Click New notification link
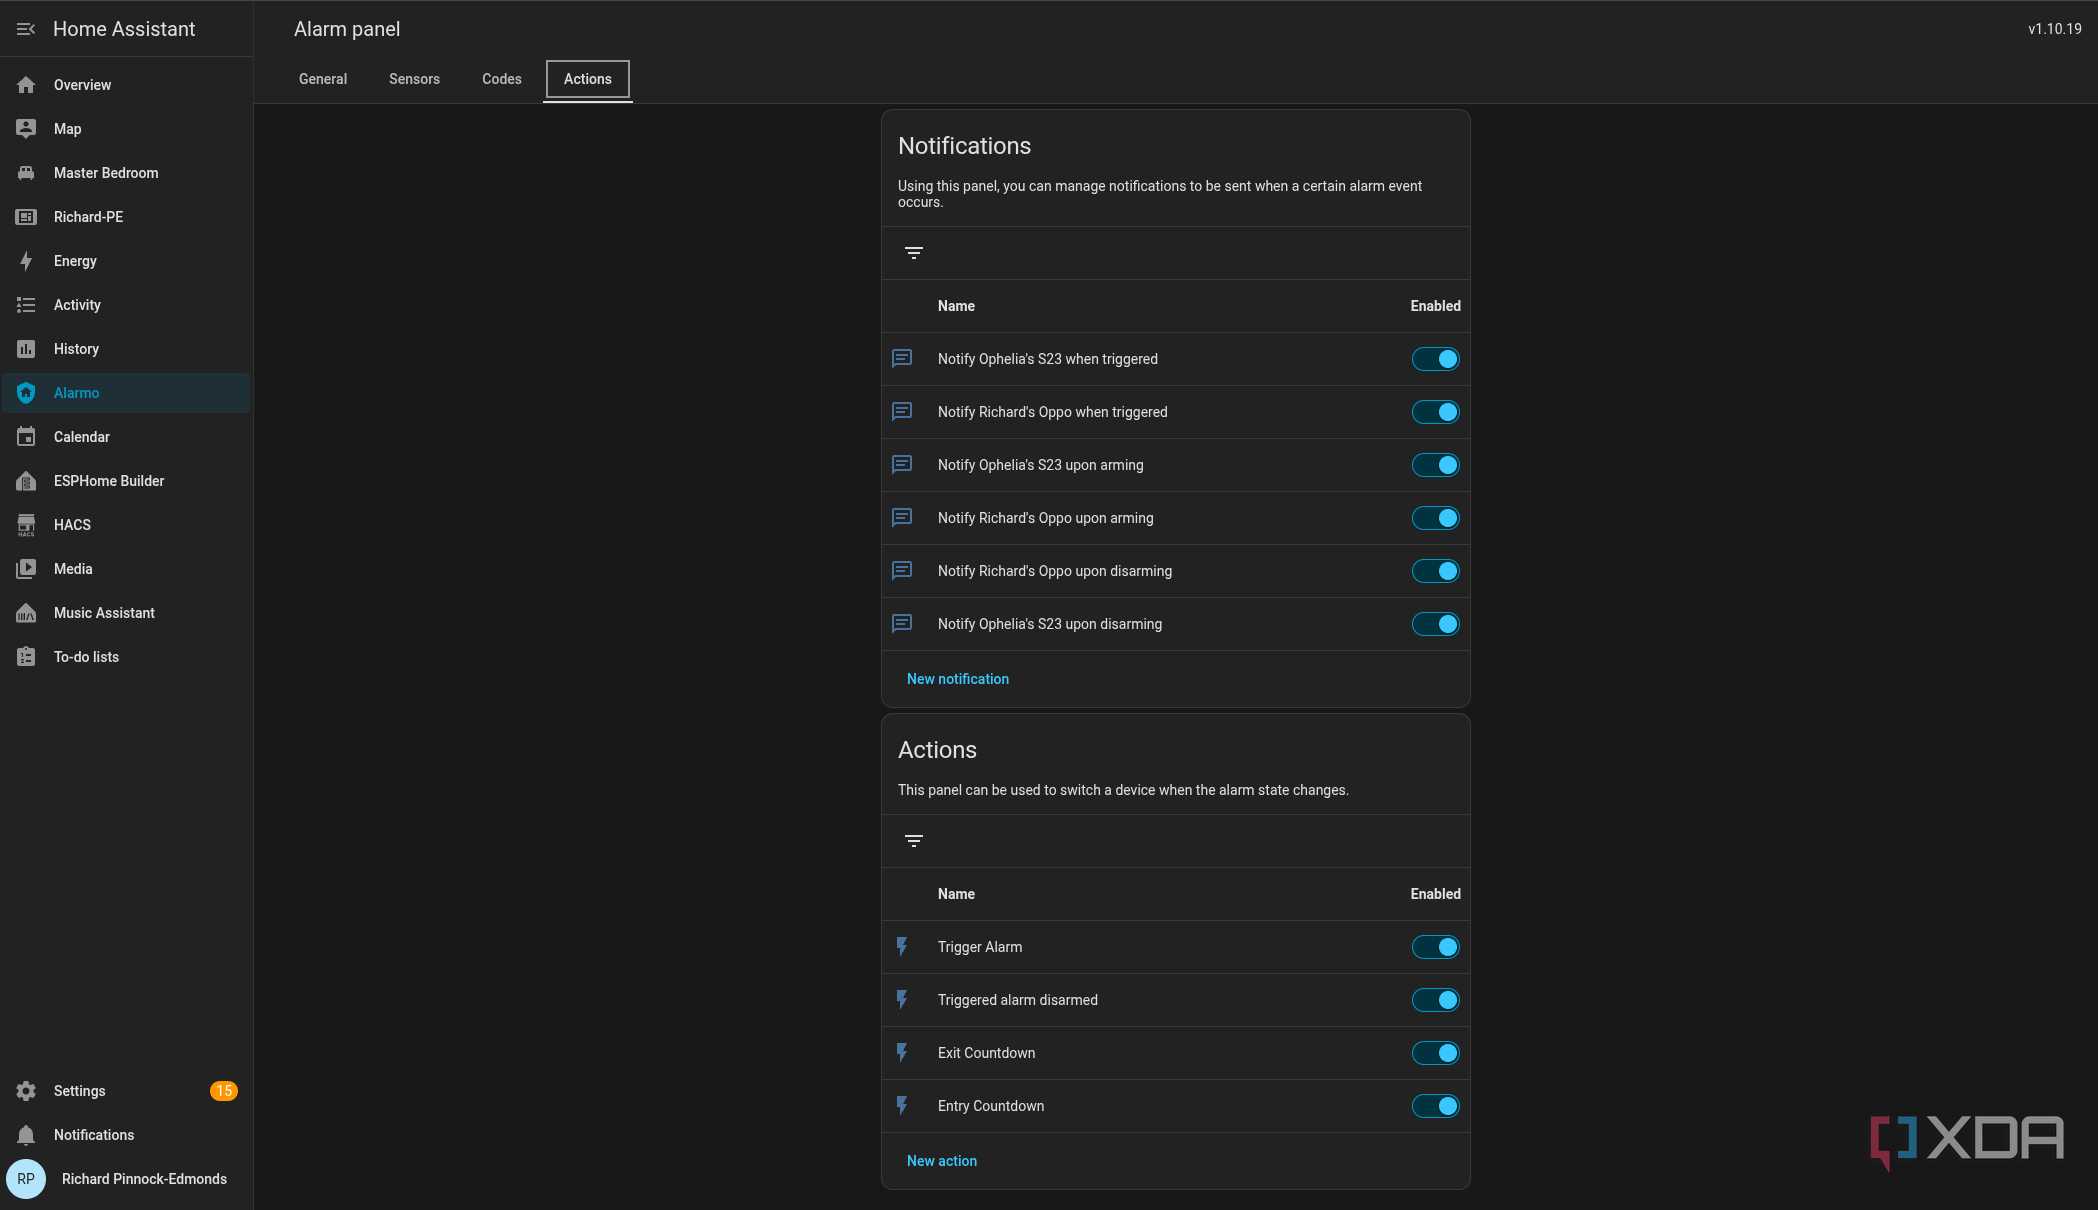The image size is (2098, 1210). pyautogui.click(x=958, y=679)
